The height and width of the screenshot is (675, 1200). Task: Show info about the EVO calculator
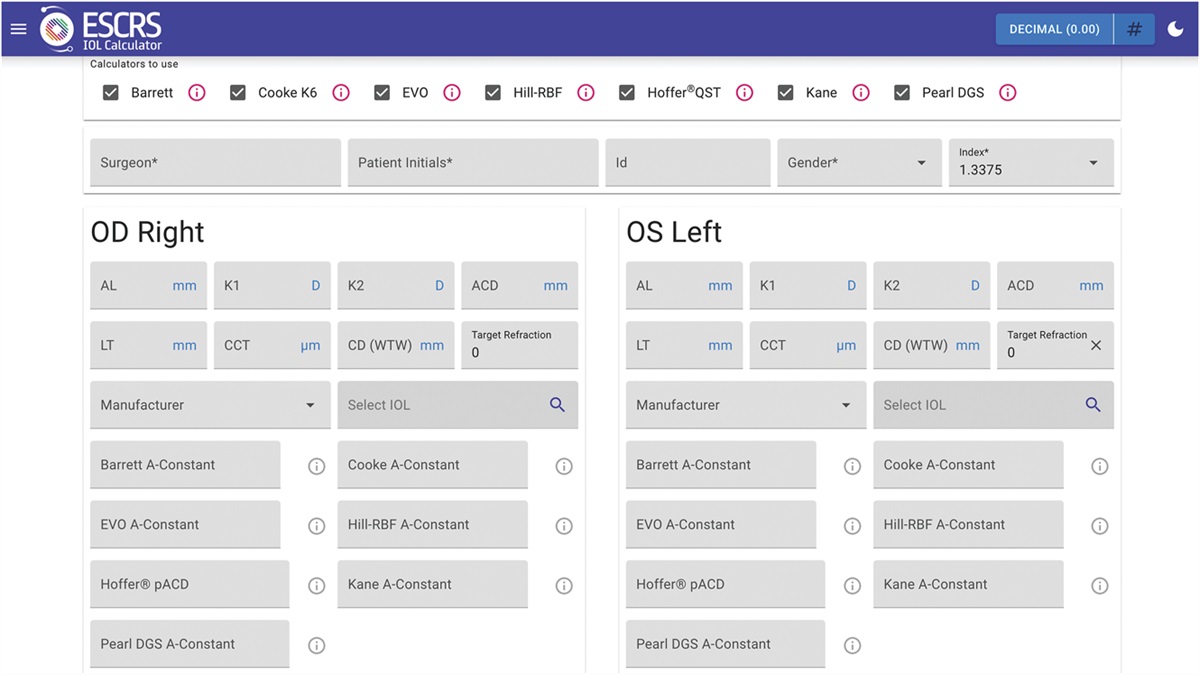point(452,93)
